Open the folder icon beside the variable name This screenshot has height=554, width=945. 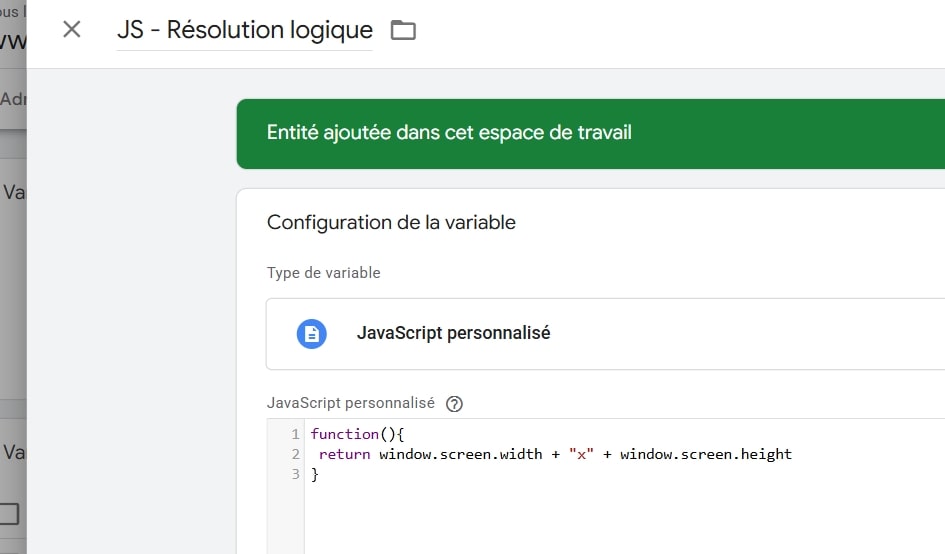click(403, 30)
